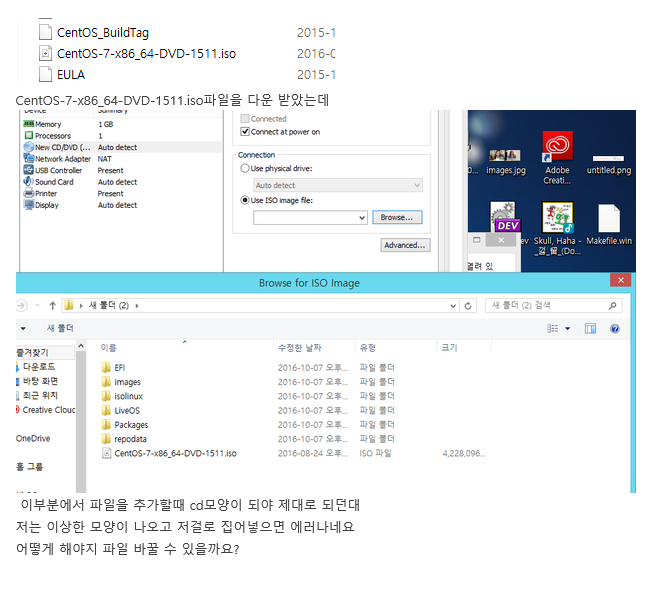Click CentOS_BuildTag file in top list
This screenshot has width=667, height=596.
103,33
